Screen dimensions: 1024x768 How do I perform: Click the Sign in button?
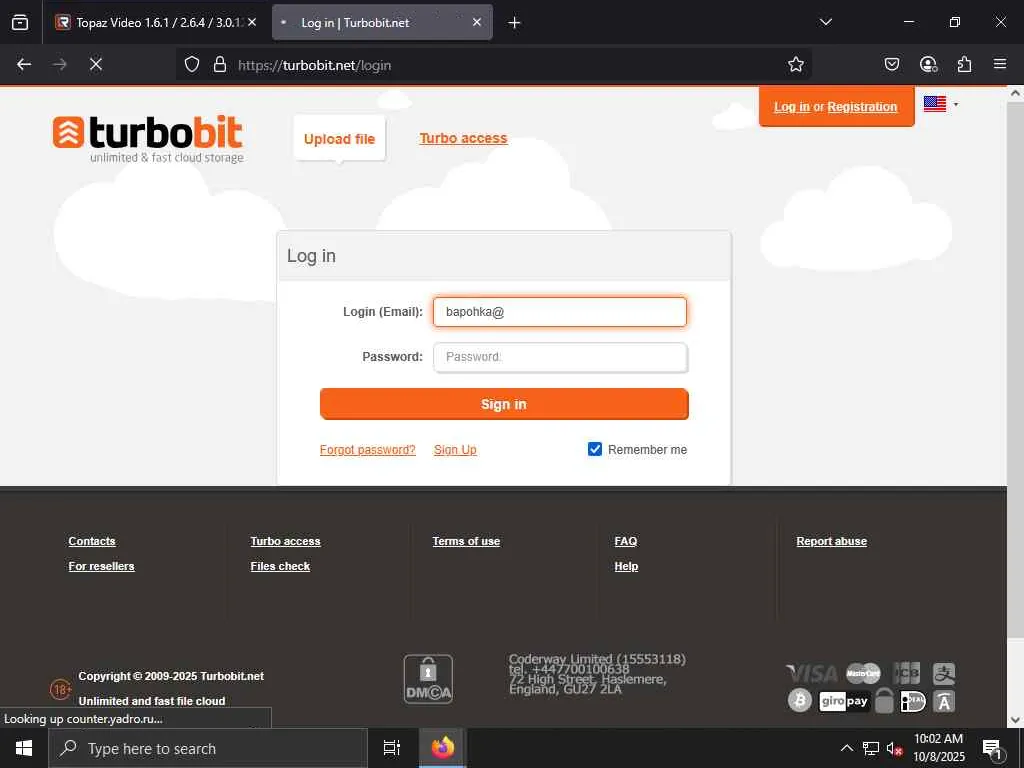pos(504,404)
